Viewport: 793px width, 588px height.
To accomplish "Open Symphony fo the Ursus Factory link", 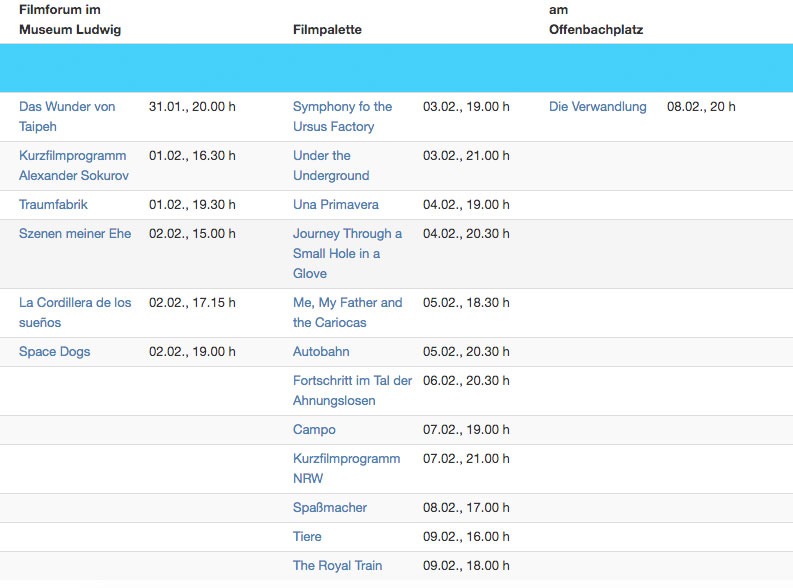I will 342,116.
